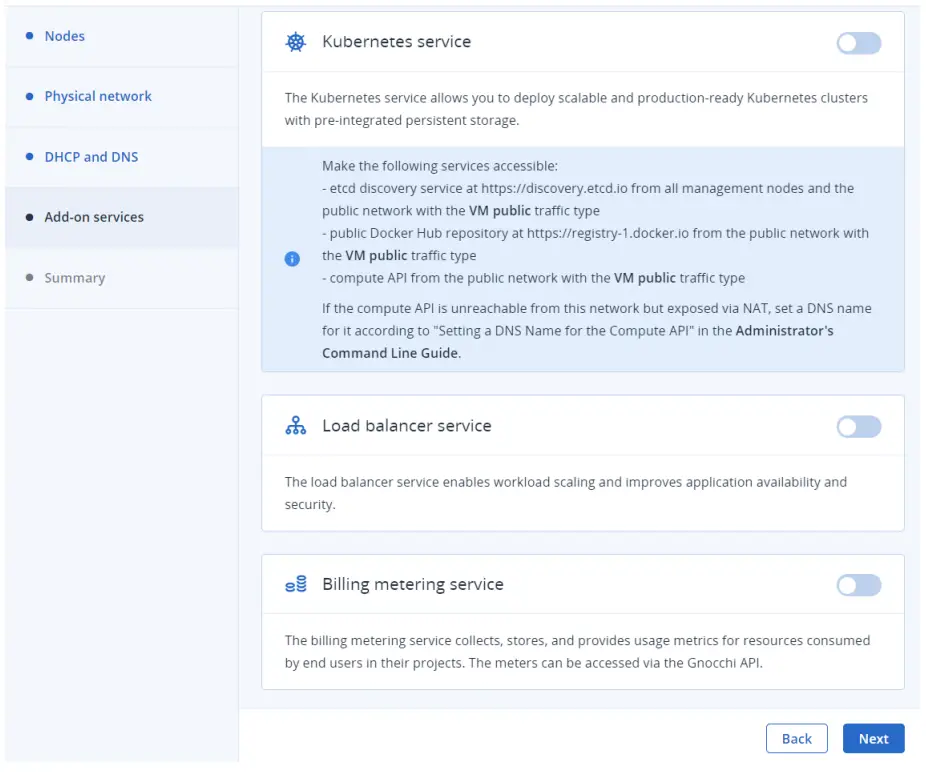The width and height of the screenshot is (926, 772).
Task: Open the Physical network step
Action: [97, 96]
